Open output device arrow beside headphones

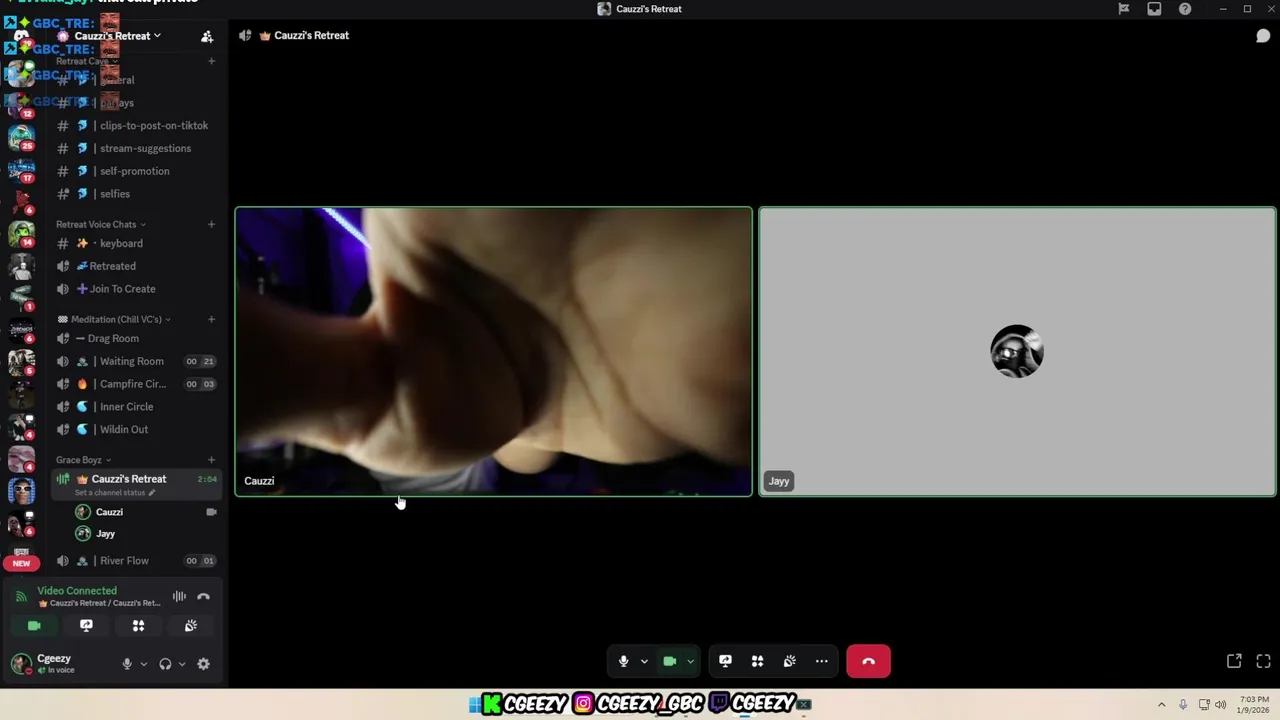[x=181, y=664]
